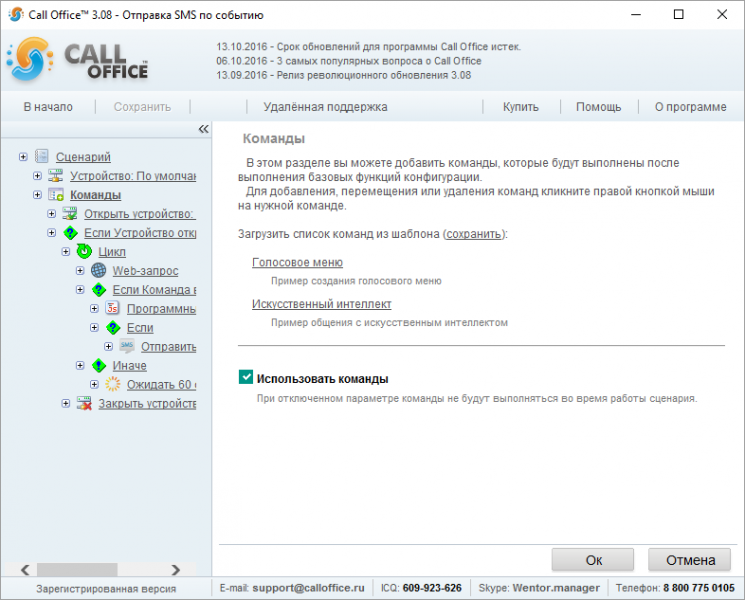Select the Иначе tree item
This screenshot has width=745, height=600.
tap(129, 366)
